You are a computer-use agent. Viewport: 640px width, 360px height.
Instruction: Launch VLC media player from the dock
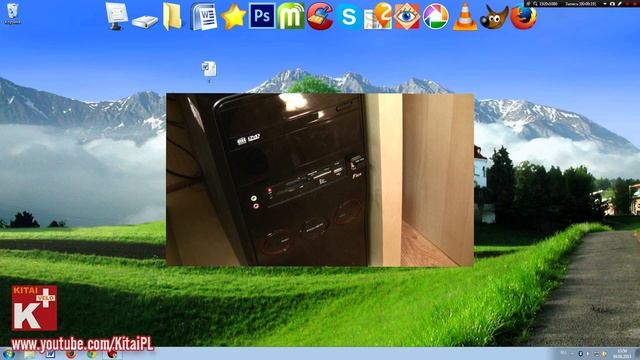coord(465,17)
